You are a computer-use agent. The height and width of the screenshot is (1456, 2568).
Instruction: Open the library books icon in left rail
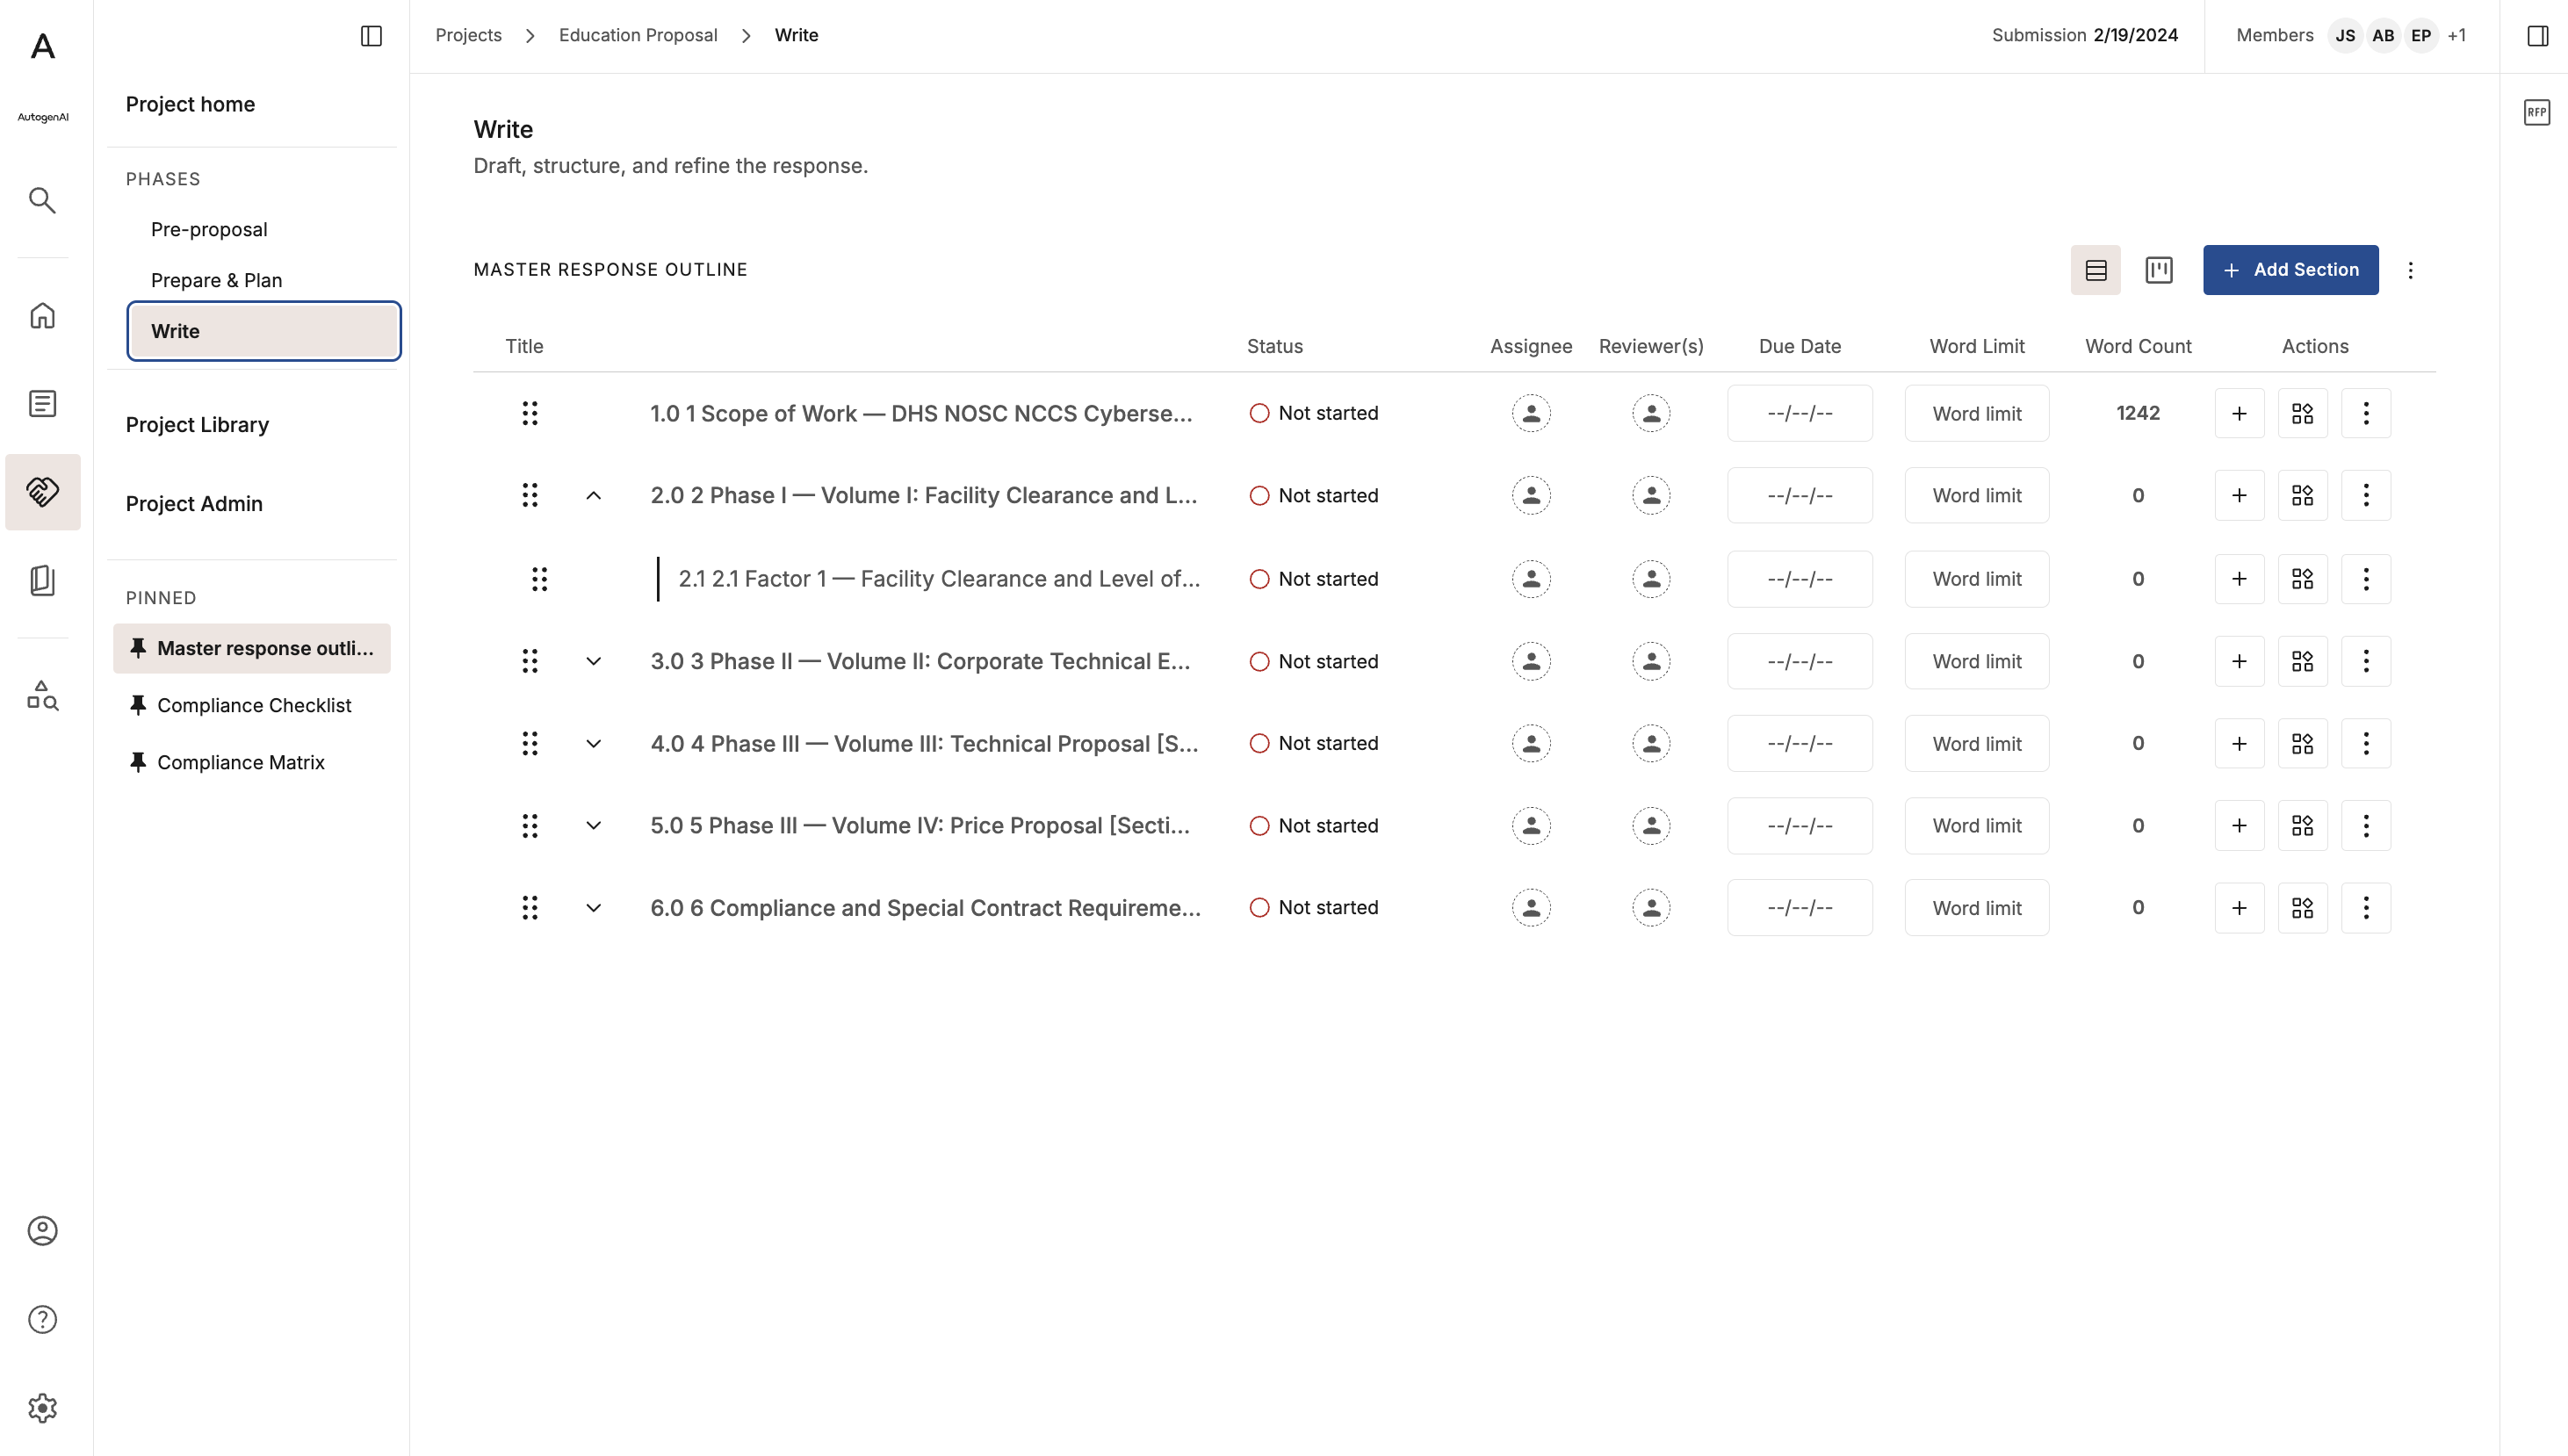click(x=43, y=580)
